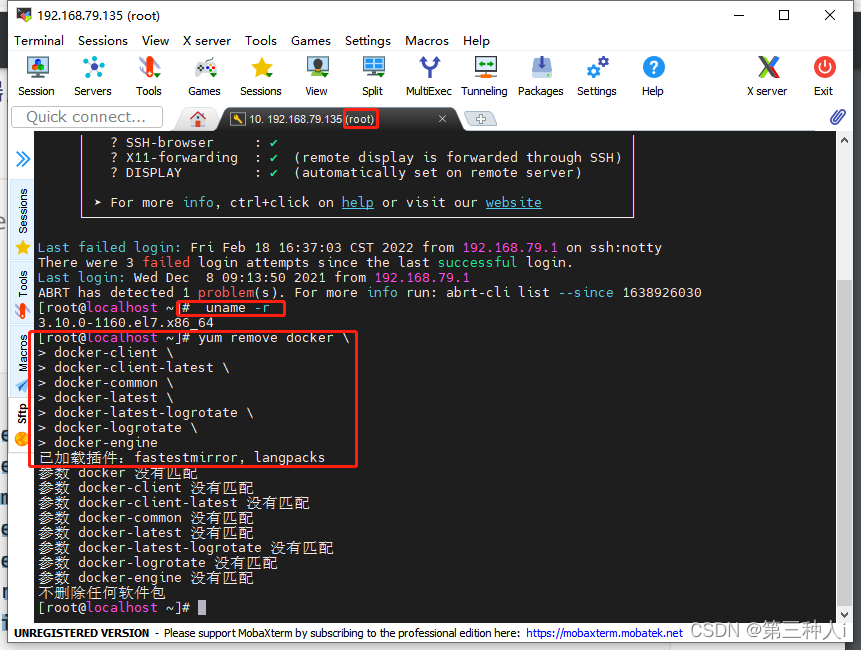Open the Session toolbar icon
The height and width of the screenshot is (650, 861).
coord(36,76)
